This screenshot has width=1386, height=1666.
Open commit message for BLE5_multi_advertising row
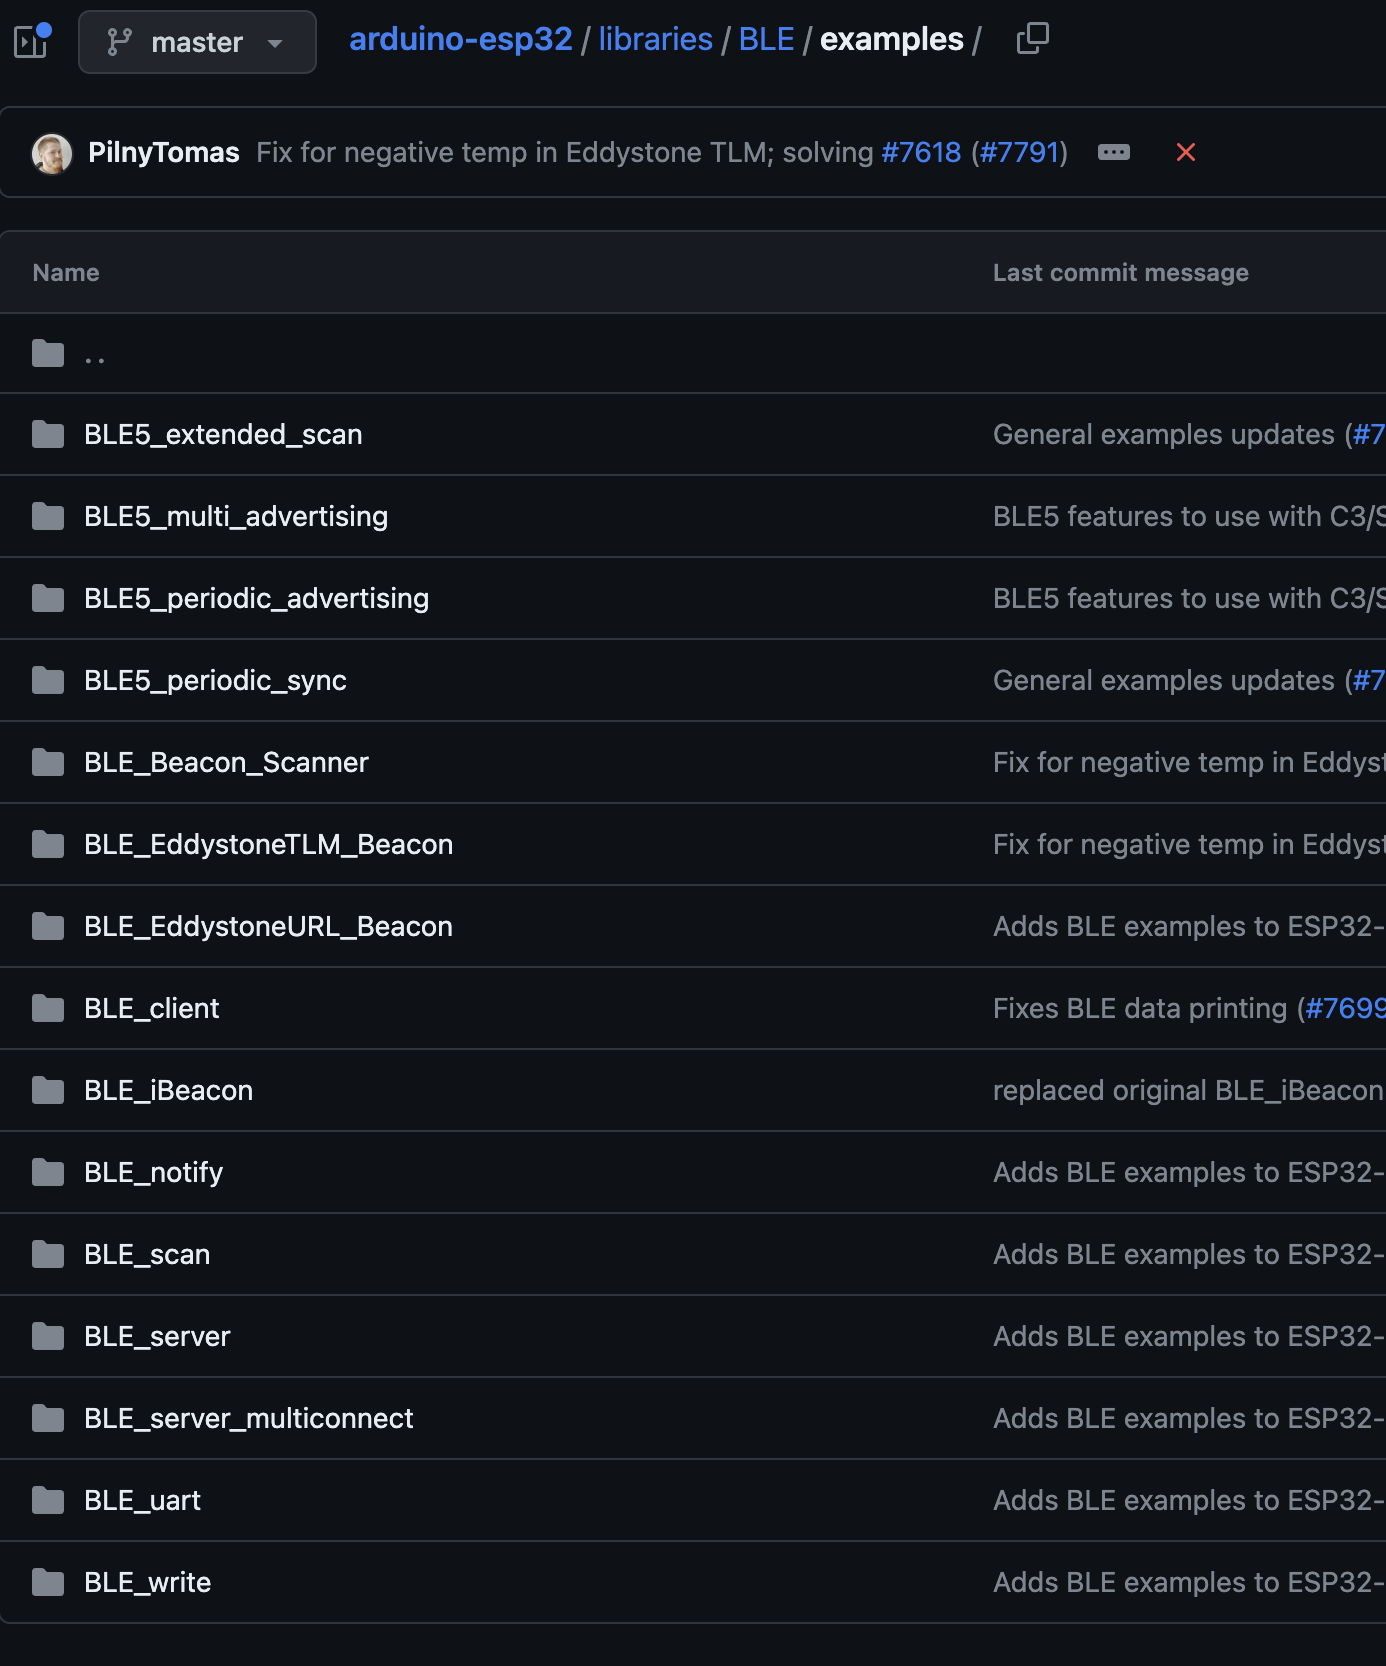tap(1189, 516)
